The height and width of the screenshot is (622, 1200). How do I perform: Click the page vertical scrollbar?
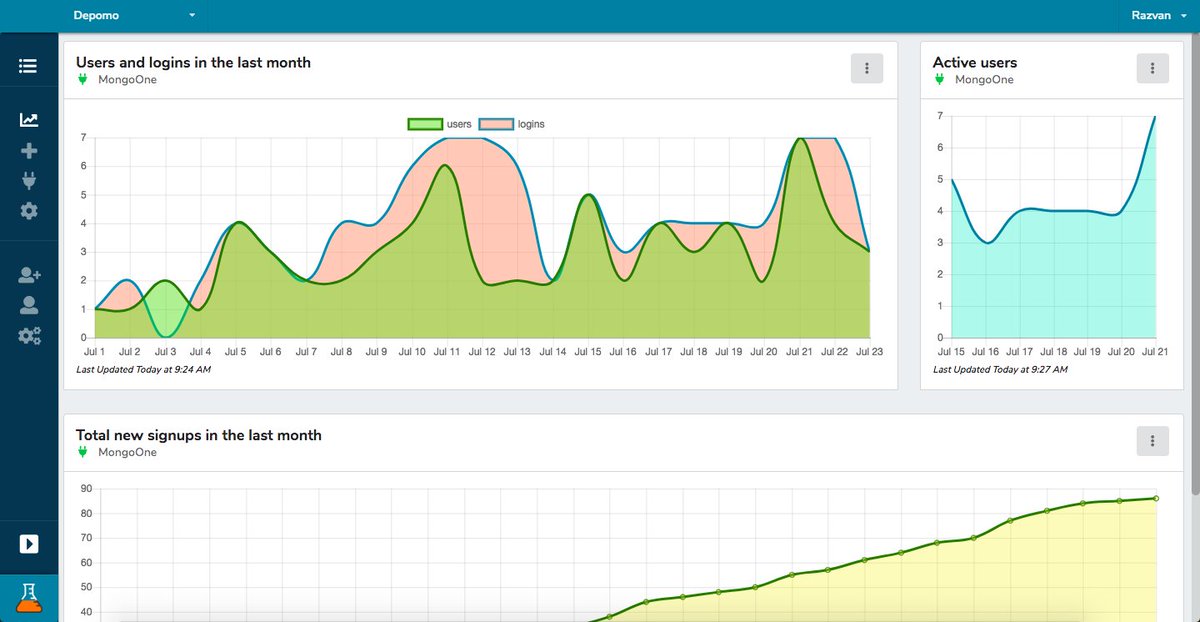(1195, 263)
